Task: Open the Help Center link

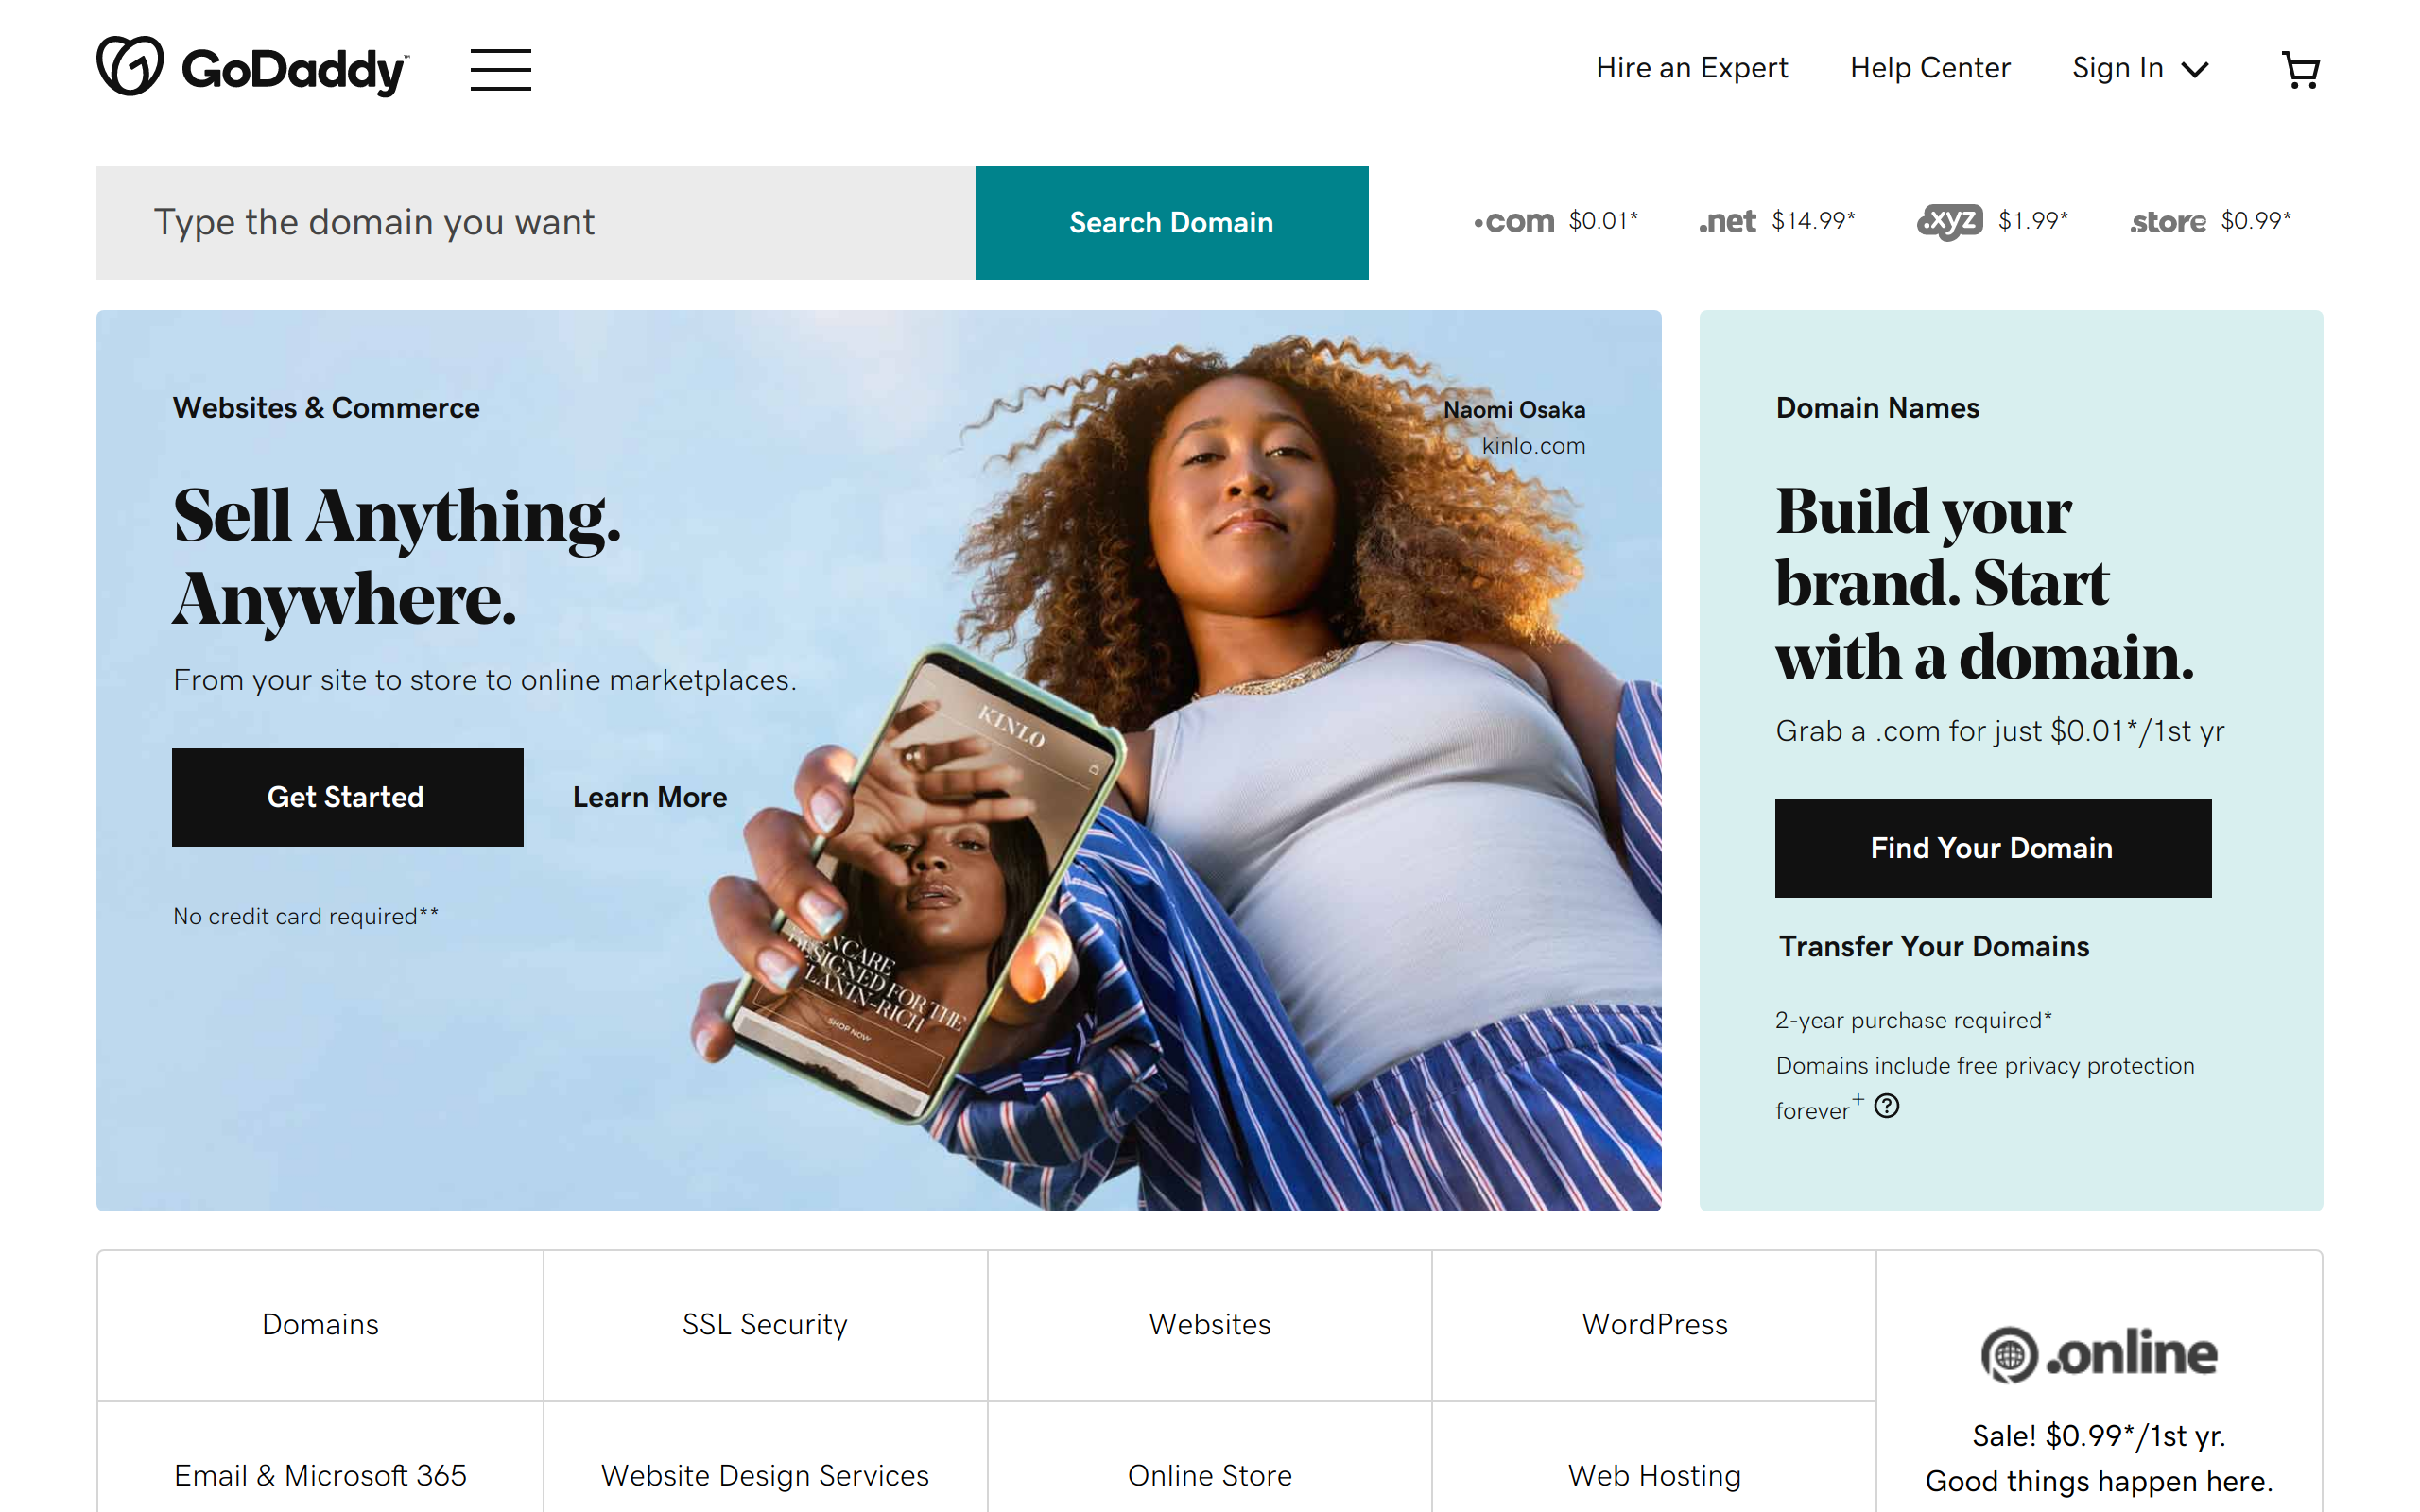Action: click(1929, 68)
